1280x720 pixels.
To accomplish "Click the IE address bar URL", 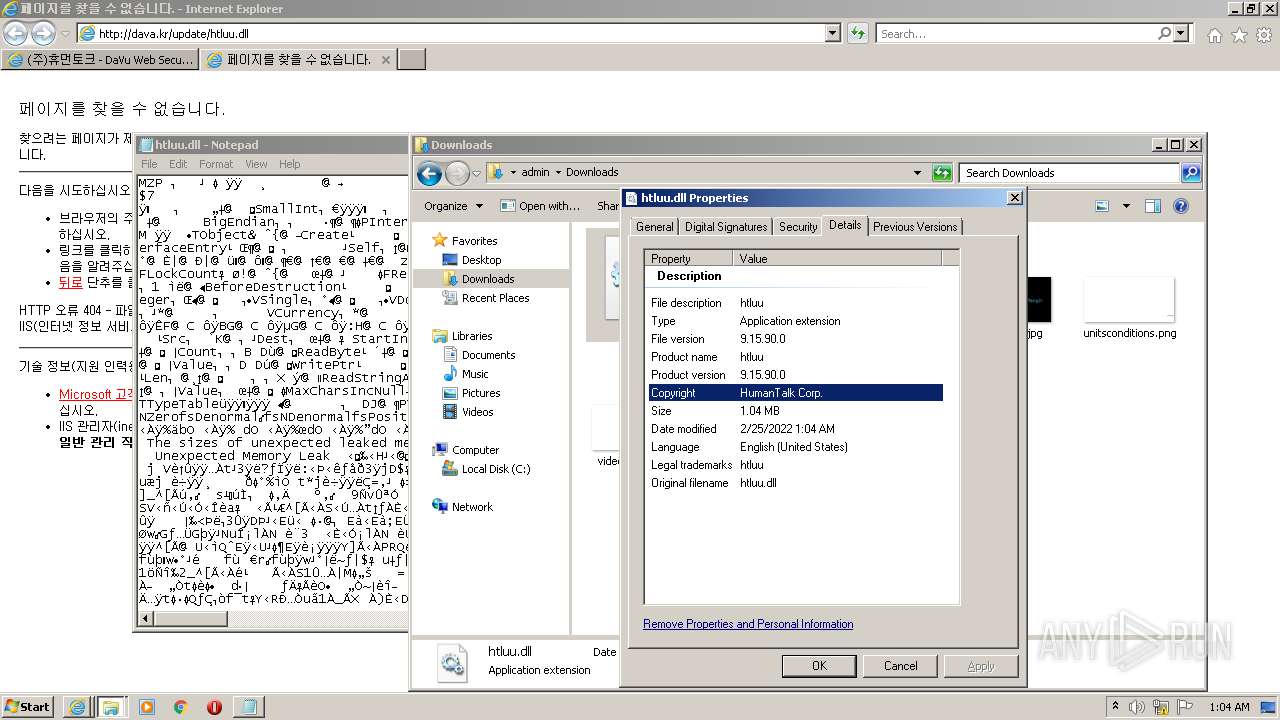I will pos(174,33).
